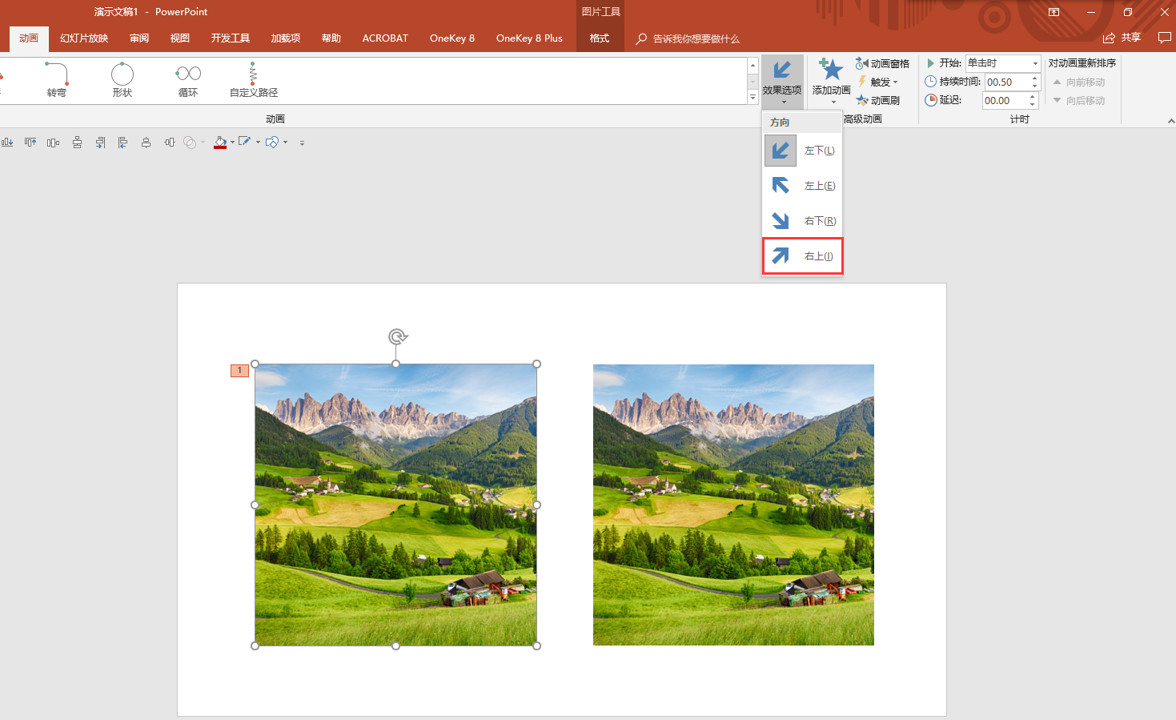This screenshot has width=1176, height=720.
Task: Switch to the 幻灯片放映 tab
Action: 84,38
